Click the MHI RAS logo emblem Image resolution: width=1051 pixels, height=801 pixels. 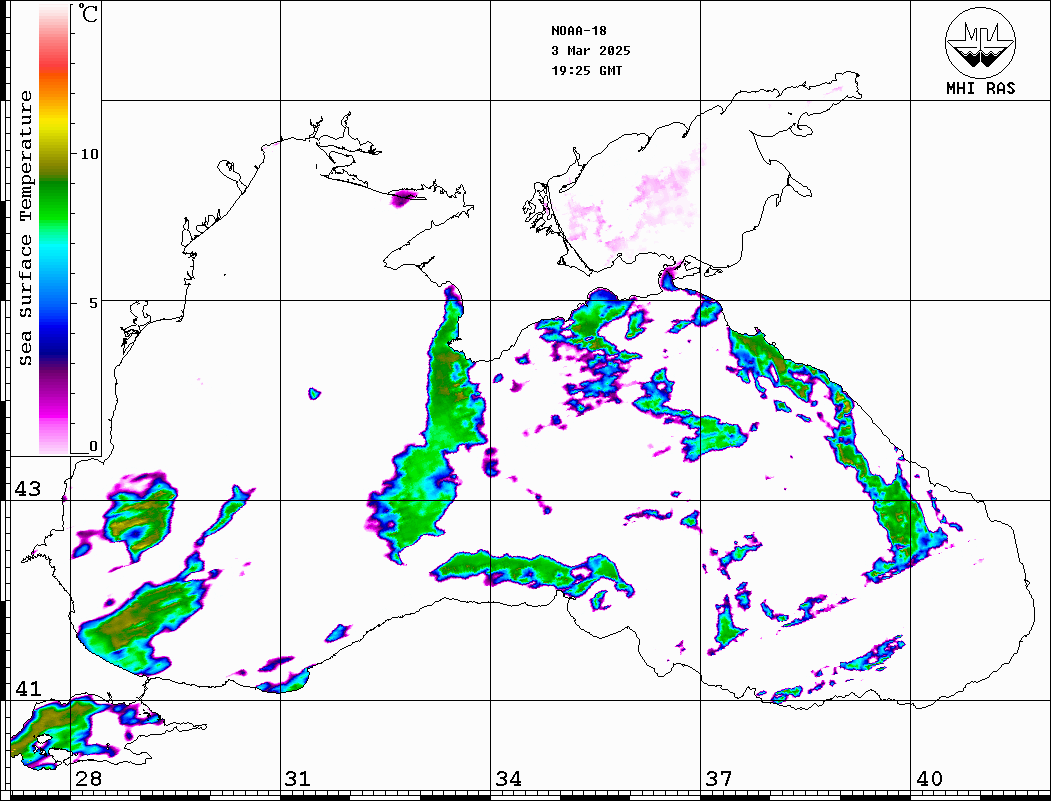[x=981, y=42]
